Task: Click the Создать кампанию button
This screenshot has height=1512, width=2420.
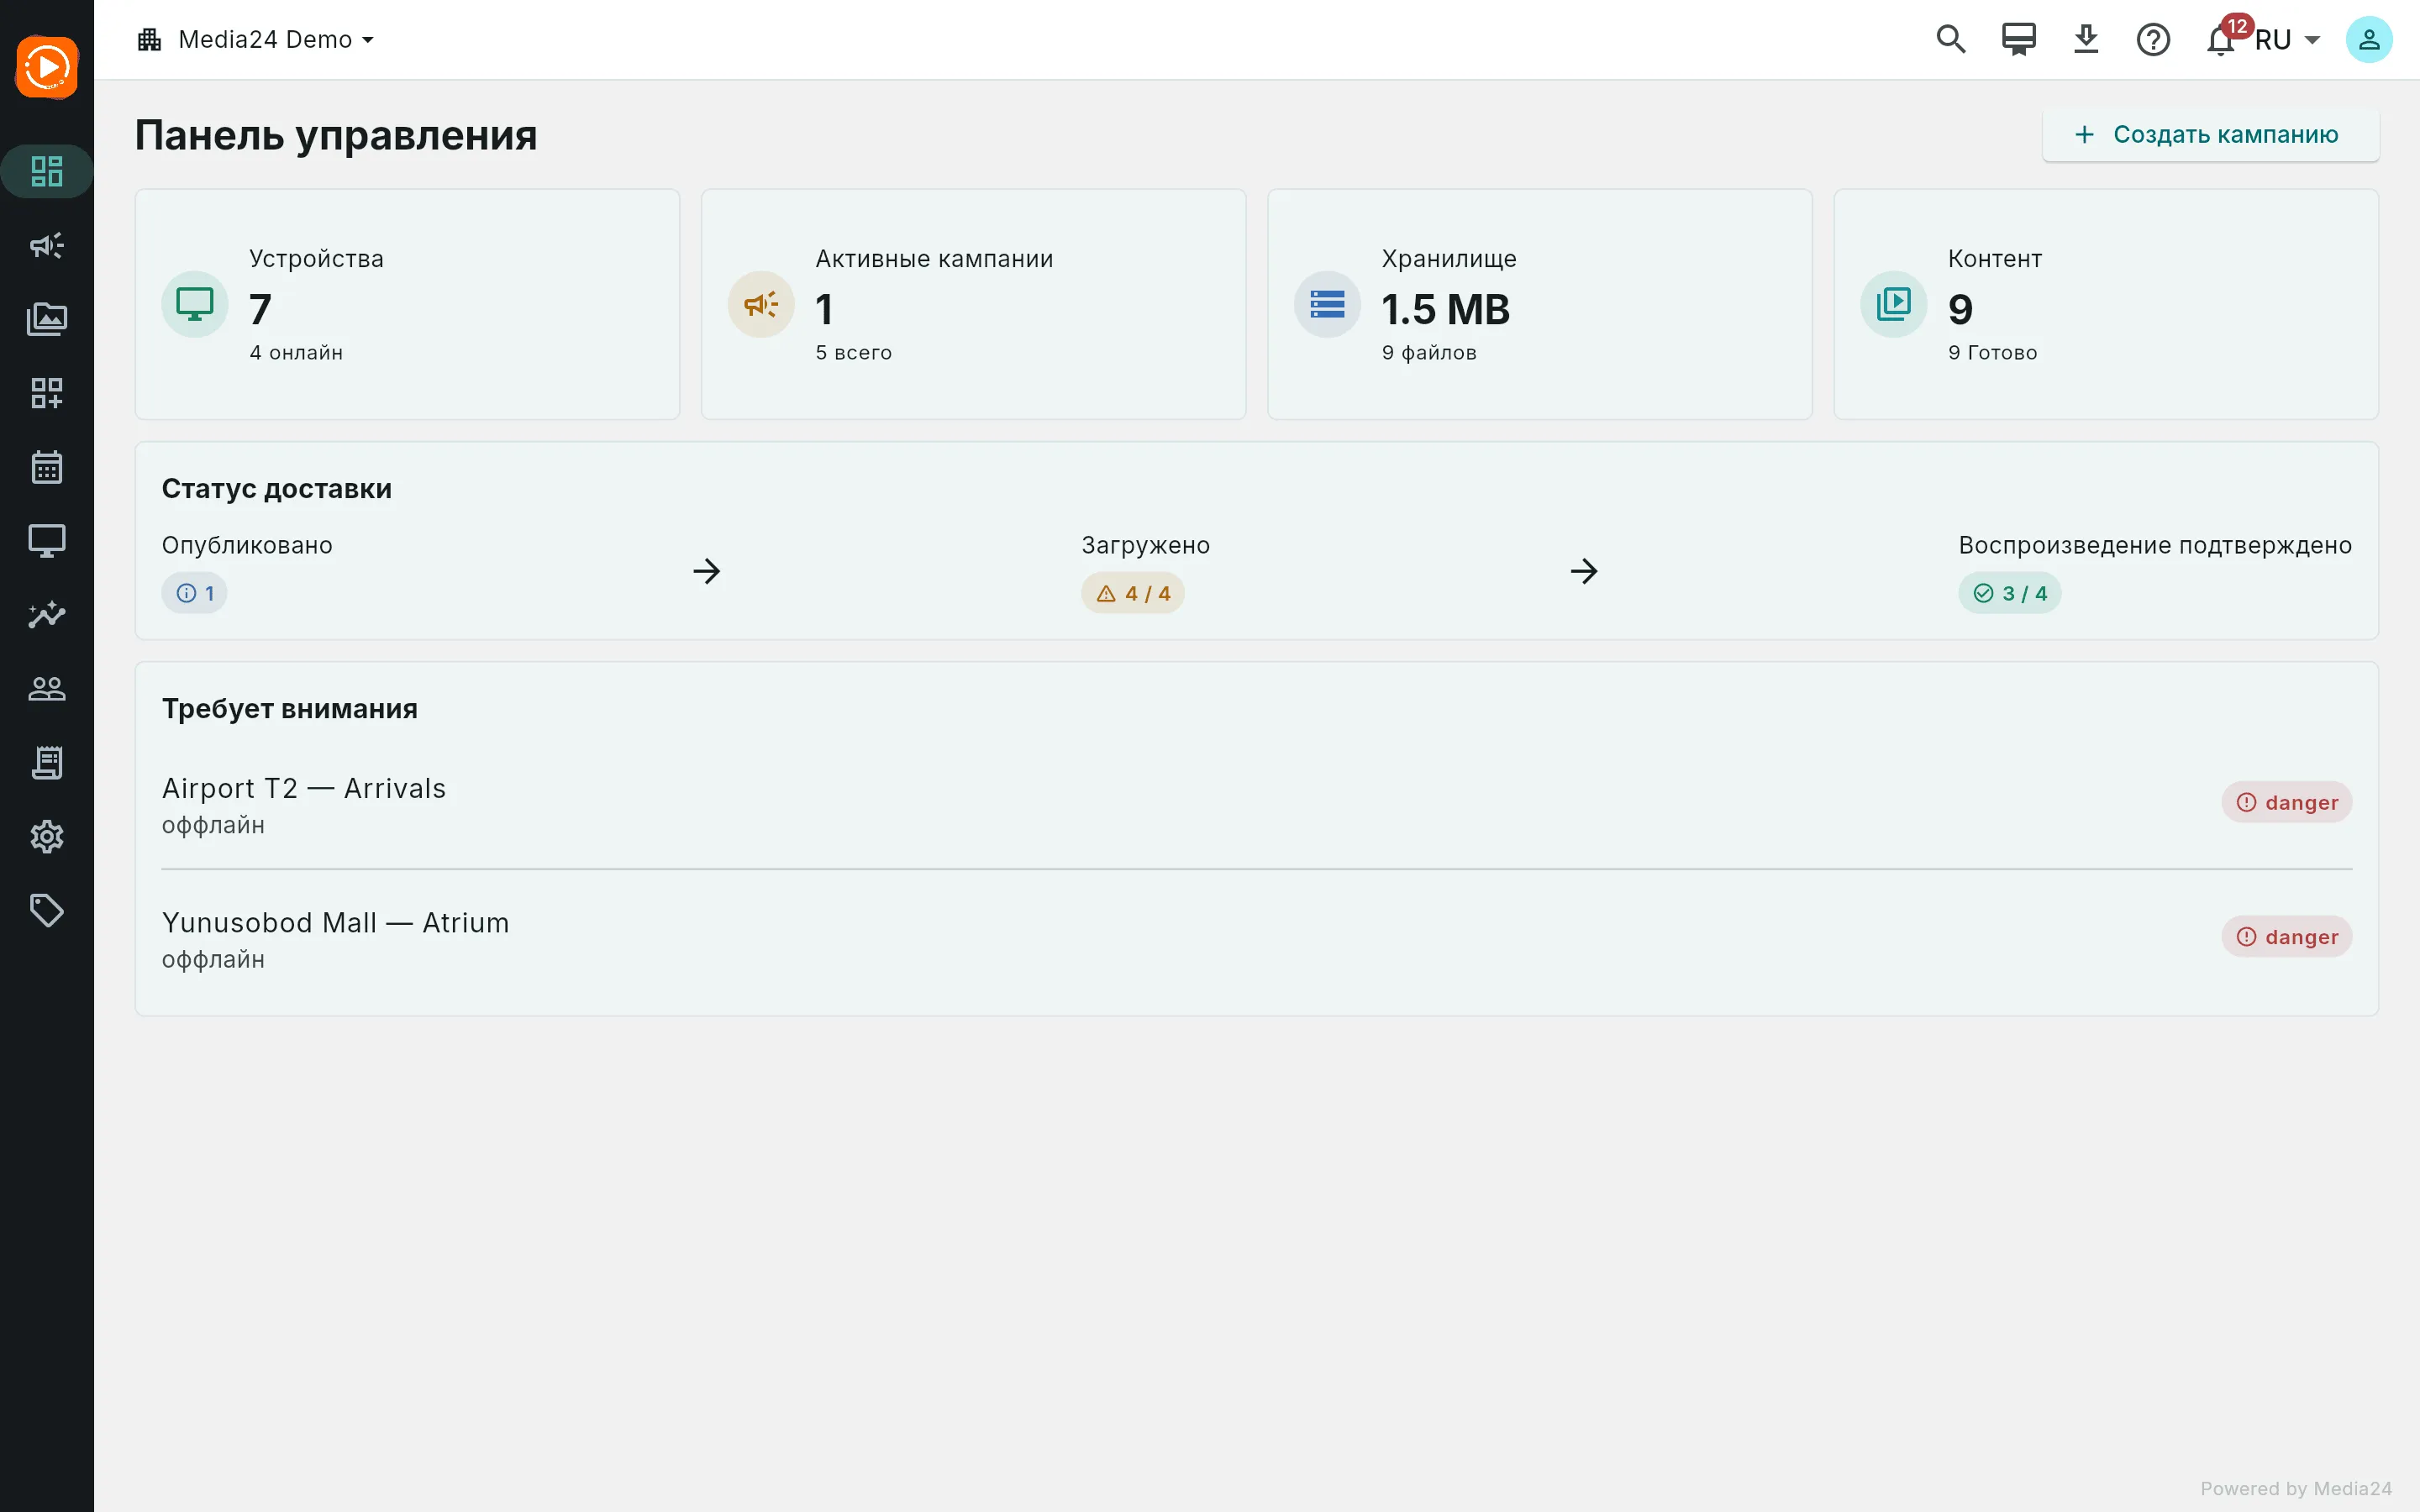Action: click(2210, 134)
